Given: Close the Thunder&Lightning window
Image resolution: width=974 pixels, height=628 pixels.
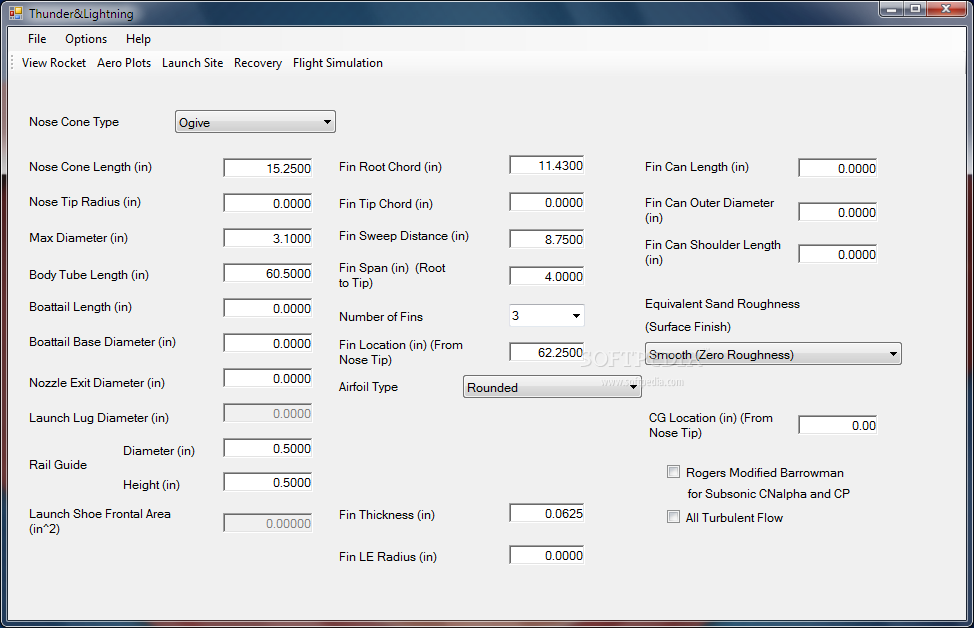Looking at the screenshot, I should [x=947, y=9].
